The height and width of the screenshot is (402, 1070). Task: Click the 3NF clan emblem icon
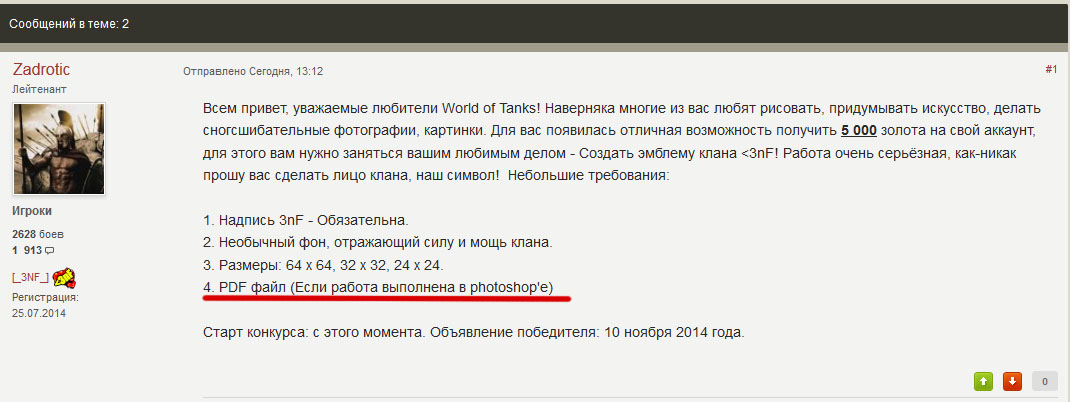tap(64, 278)
